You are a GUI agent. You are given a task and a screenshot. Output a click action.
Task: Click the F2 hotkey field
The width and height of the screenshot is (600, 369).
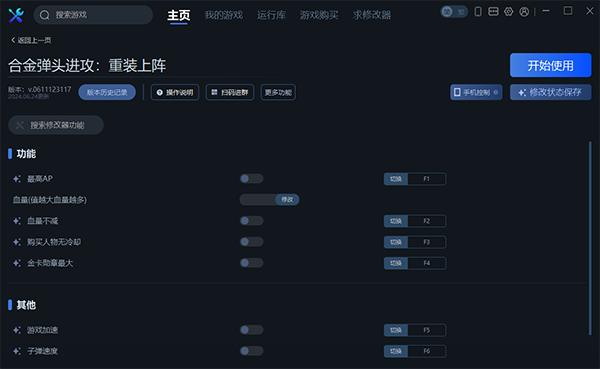[x=427, y=221]
